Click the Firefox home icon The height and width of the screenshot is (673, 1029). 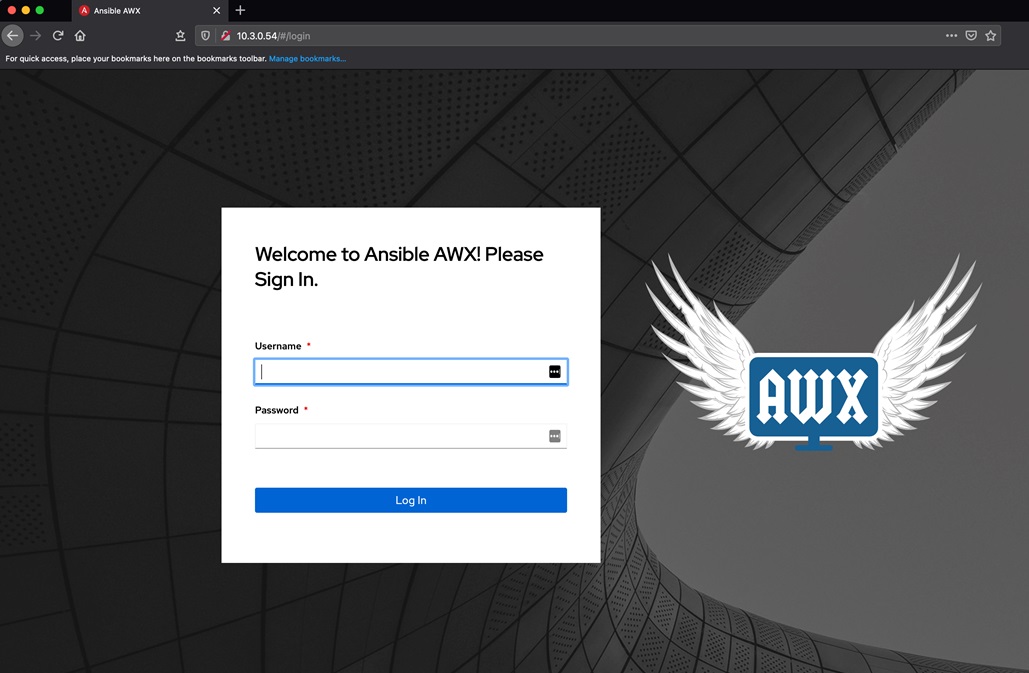79,35
